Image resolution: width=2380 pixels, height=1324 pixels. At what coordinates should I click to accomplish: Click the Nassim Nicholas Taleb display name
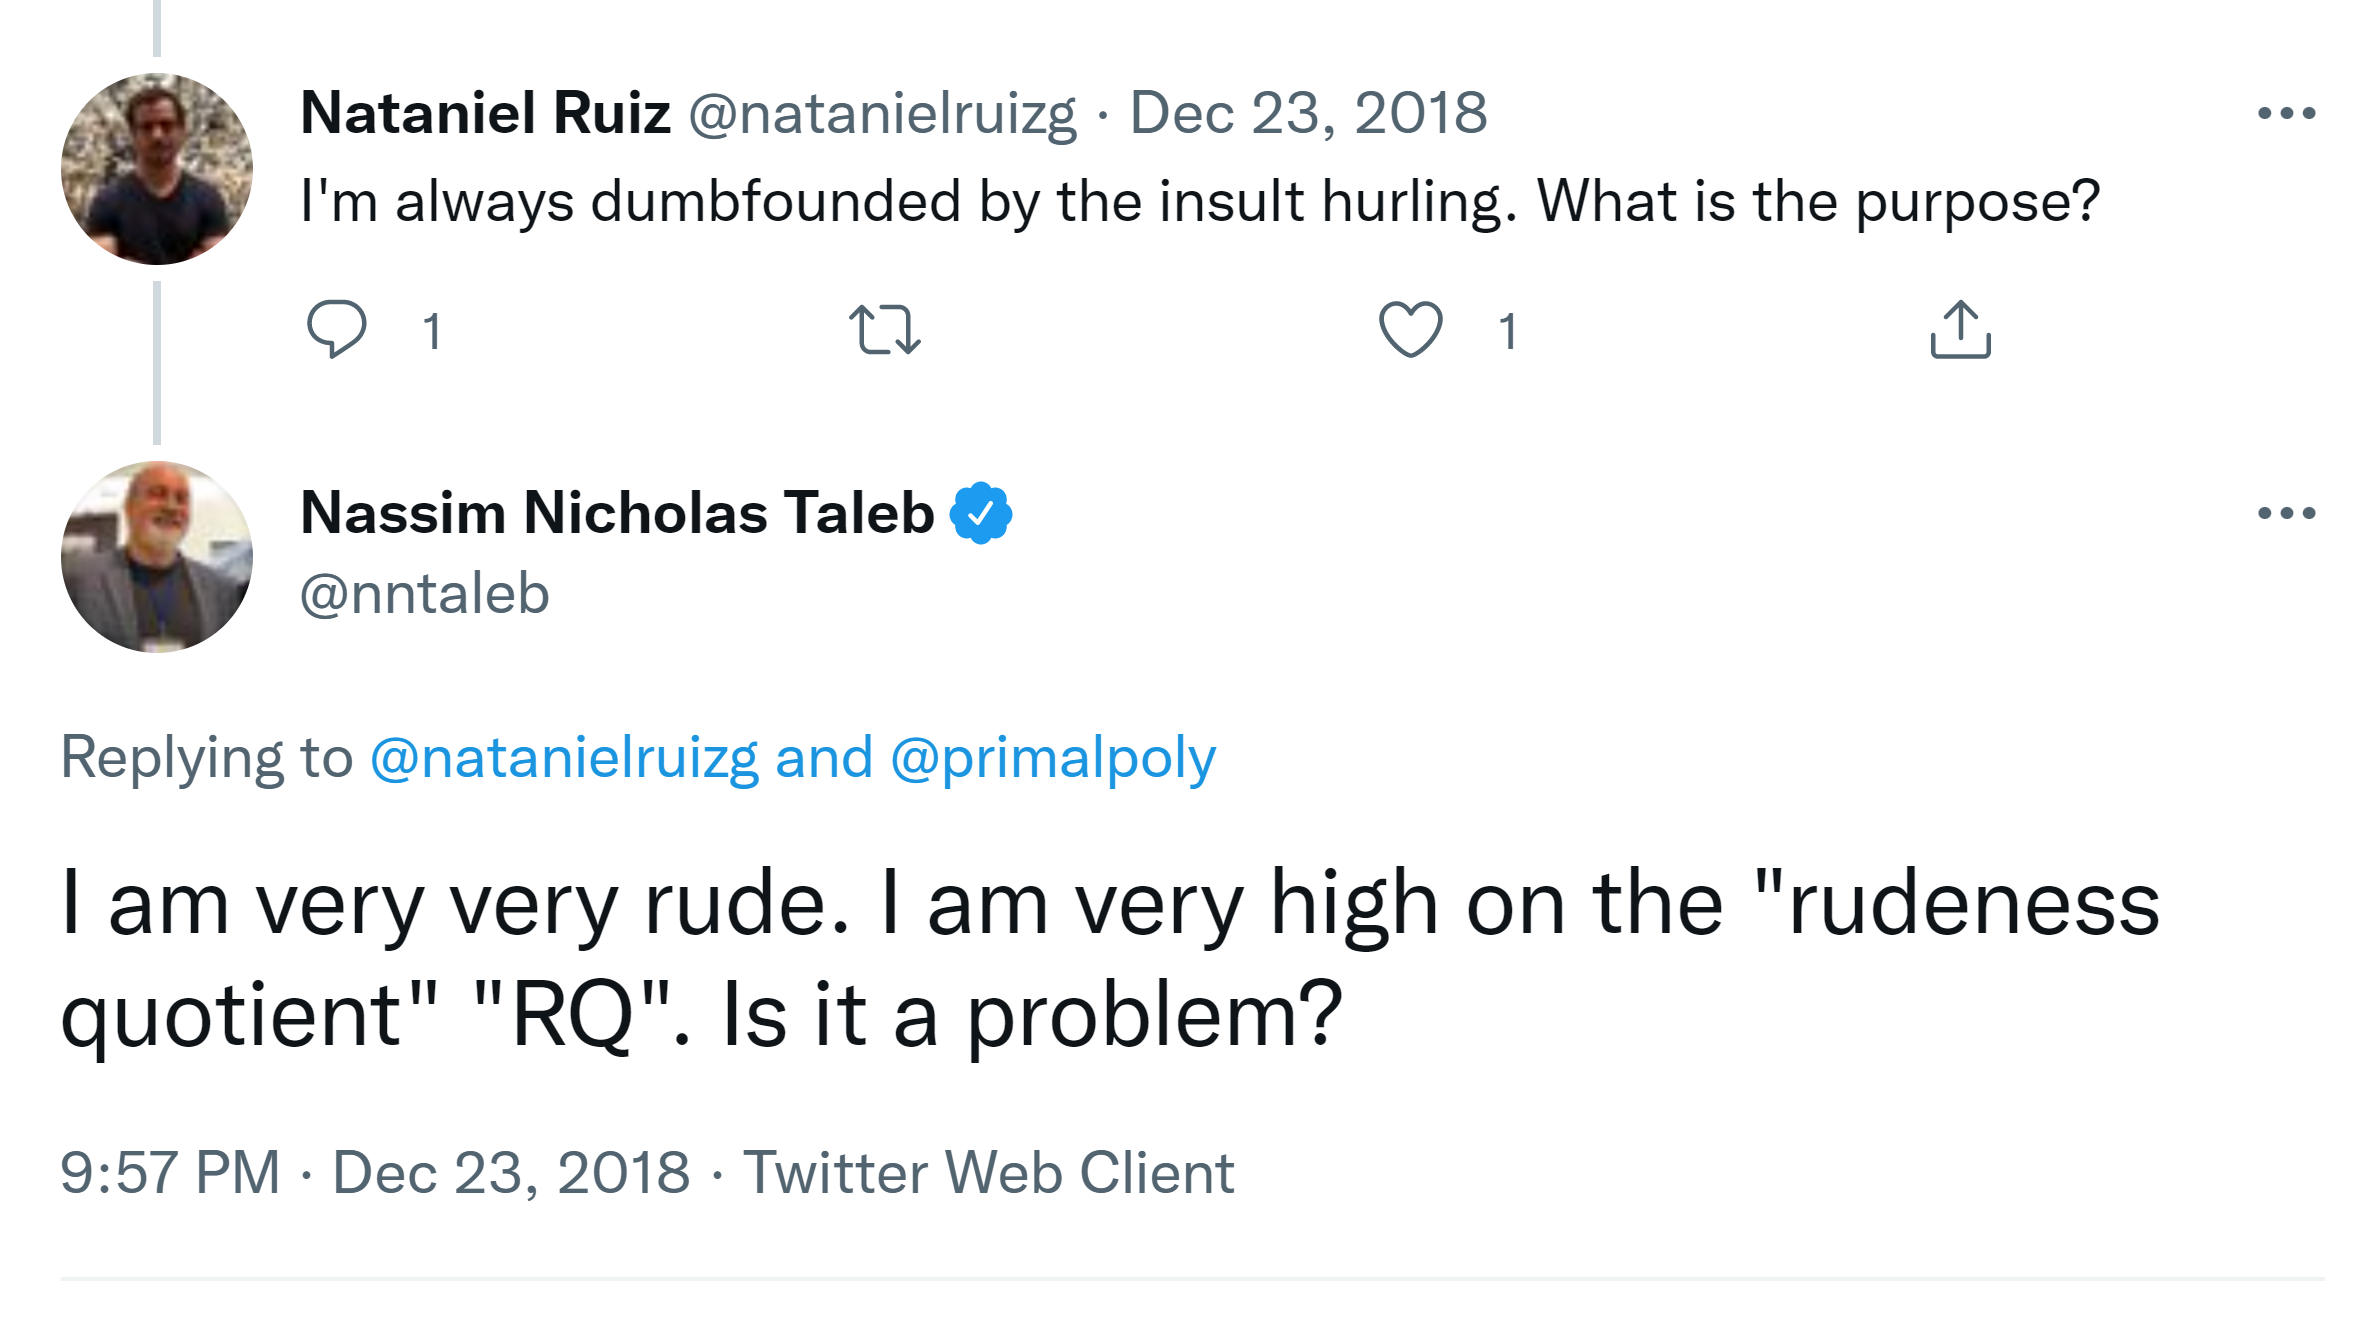tap(617, 513)
